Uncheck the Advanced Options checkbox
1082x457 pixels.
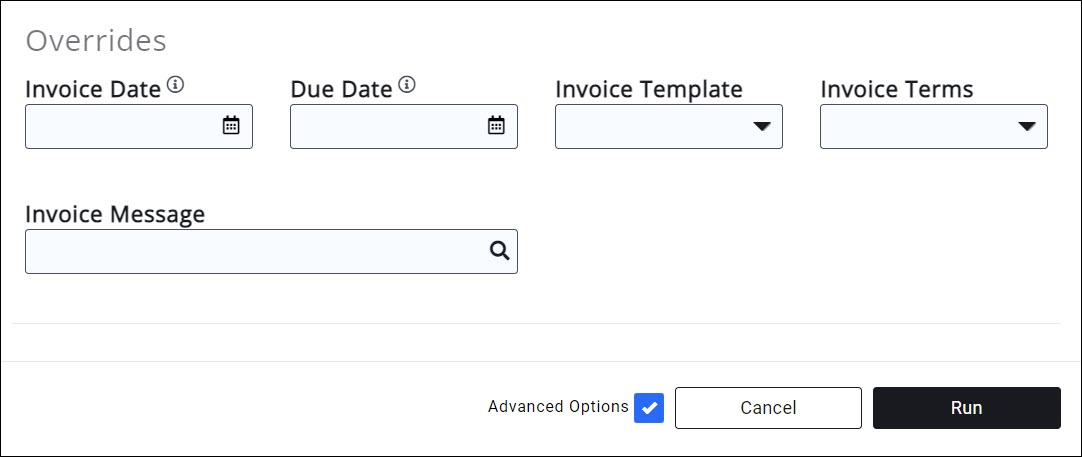(x=649, y=408)
